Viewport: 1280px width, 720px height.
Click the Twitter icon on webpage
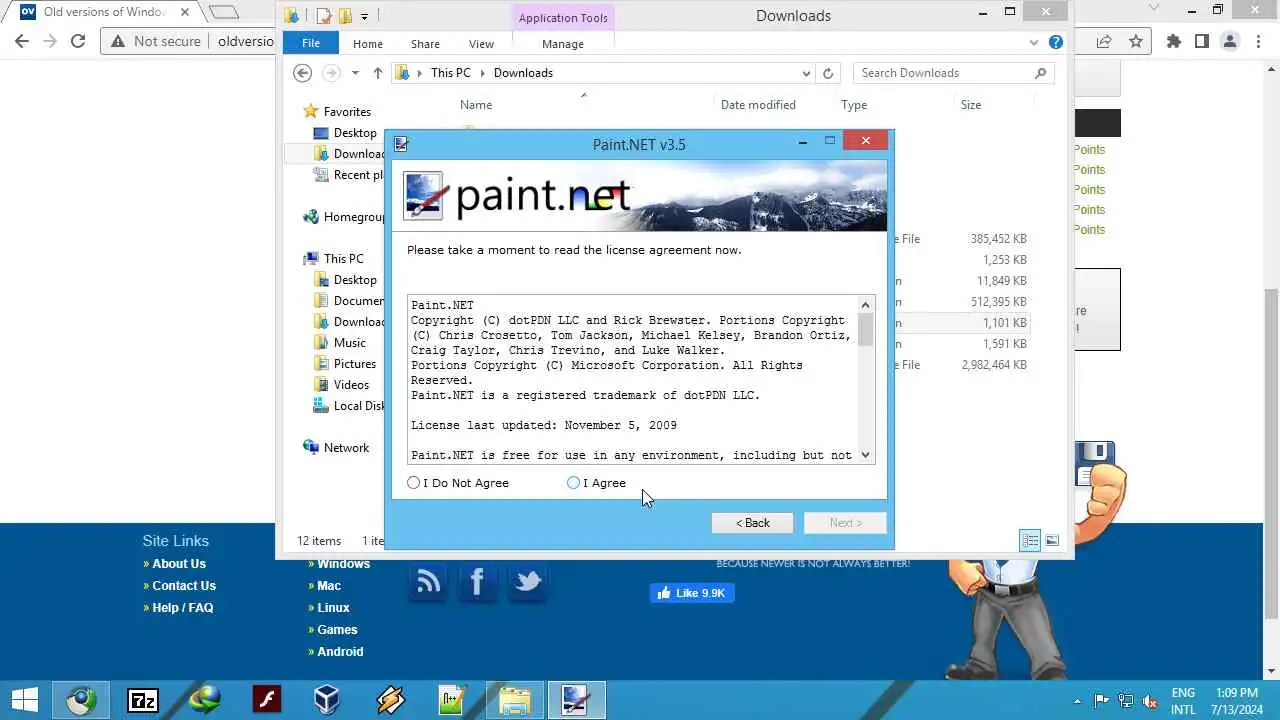tap(527, 582)
